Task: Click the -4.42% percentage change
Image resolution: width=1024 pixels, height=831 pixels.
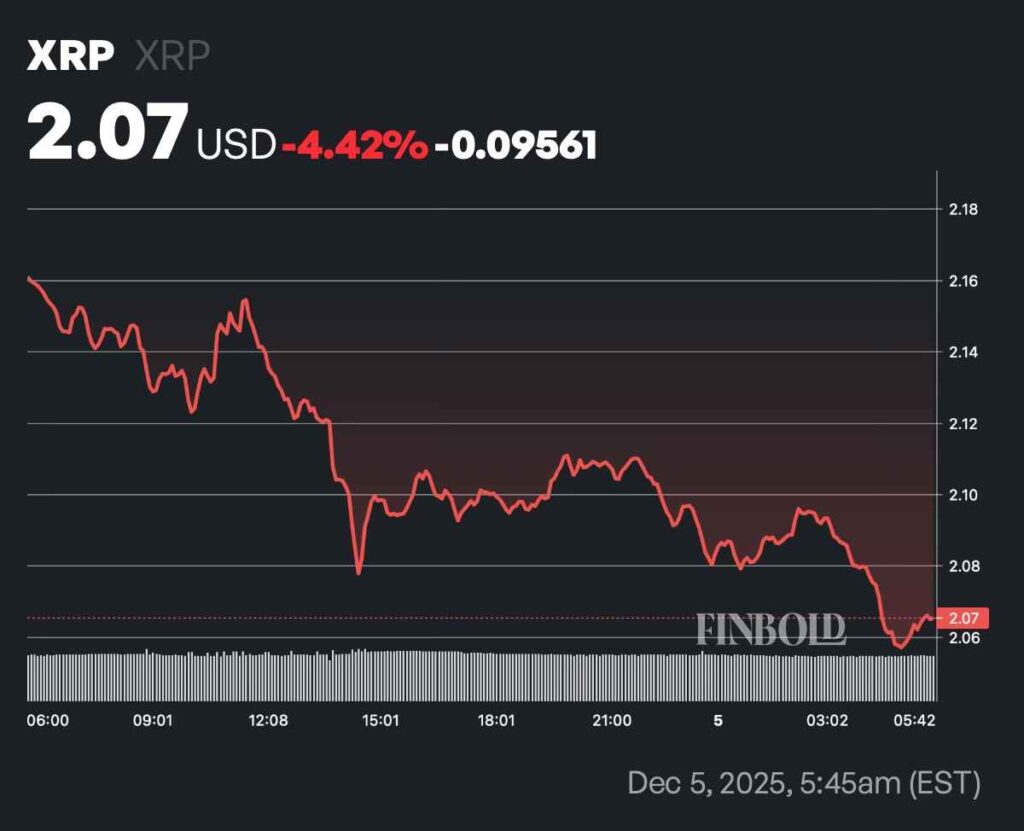Action: [x=354, y=145]
